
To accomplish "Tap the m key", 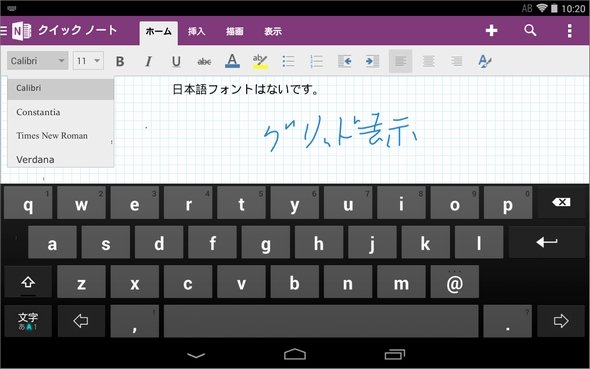I will coord(401,282).
